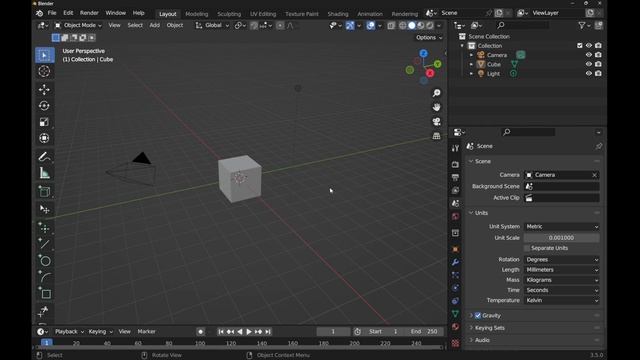The image size is (640, 360).
Task: Open the Object Data properties tab
Action: tap(456, 313)
